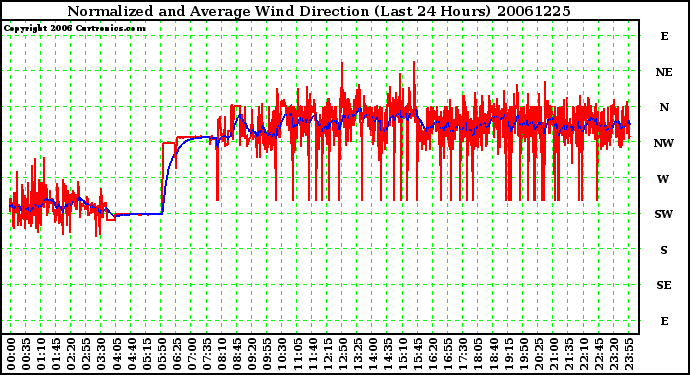The image size is (690, 375).
Task: Click the '16:55' time axis label
Action: [448, 354]
